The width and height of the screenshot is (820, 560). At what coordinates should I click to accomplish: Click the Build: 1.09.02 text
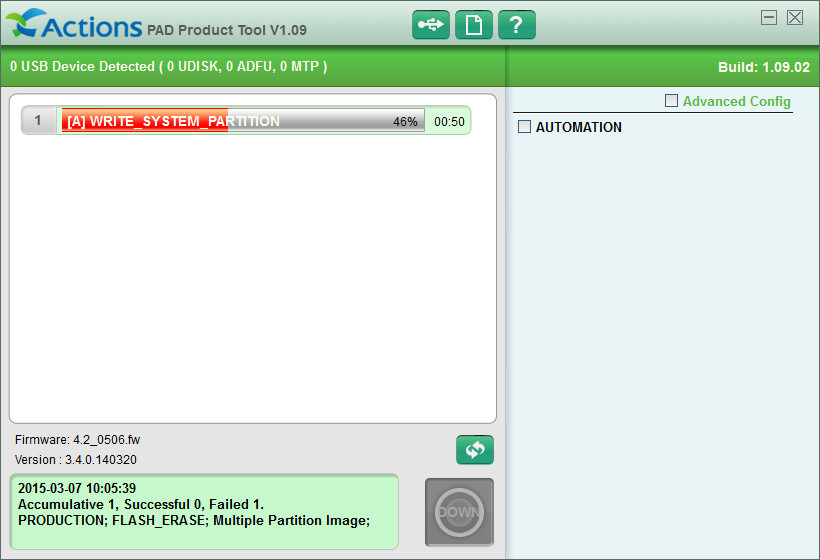[x=764, y=67]
